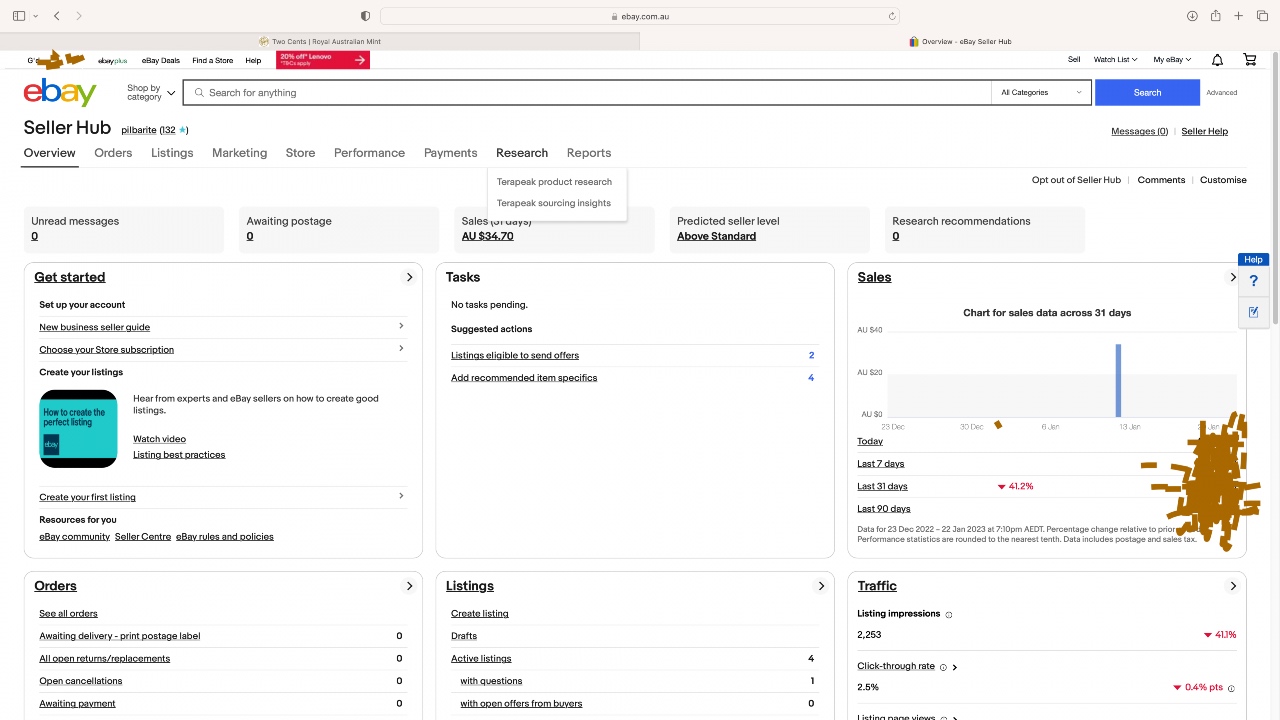Select Last 90 days sales range

click(x=884, y=509)
